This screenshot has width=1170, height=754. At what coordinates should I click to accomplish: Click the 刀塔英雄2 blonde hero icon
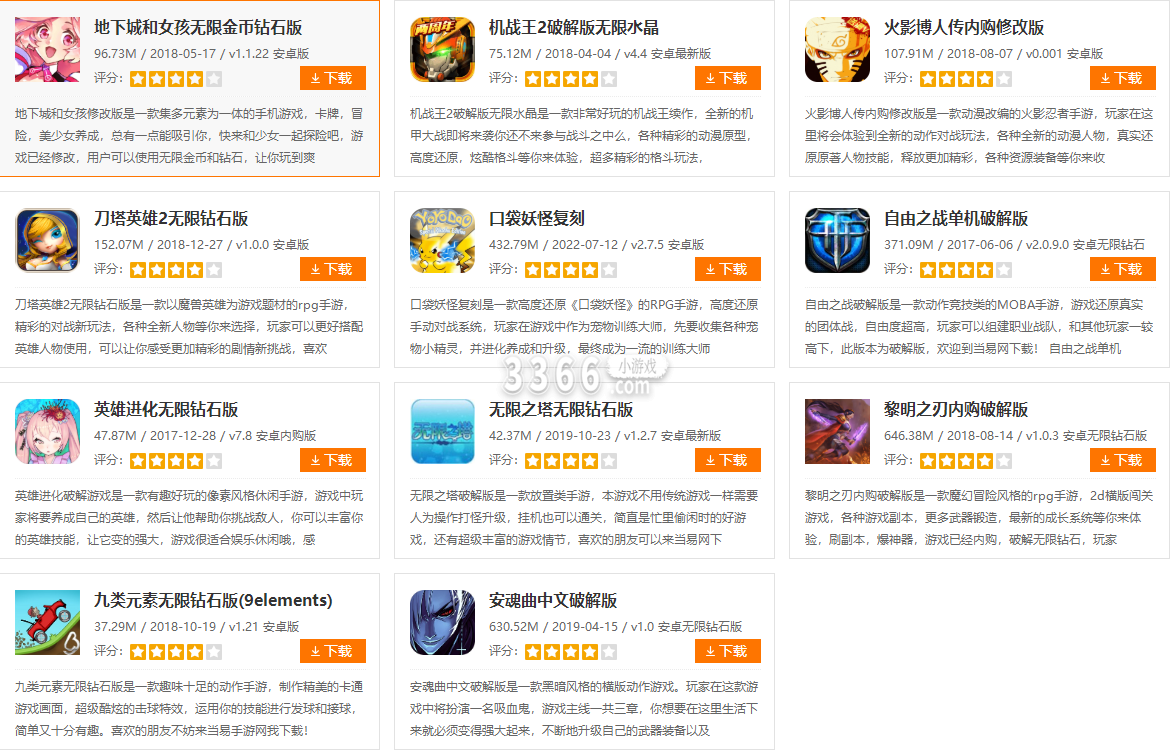(x=48, y=240)
